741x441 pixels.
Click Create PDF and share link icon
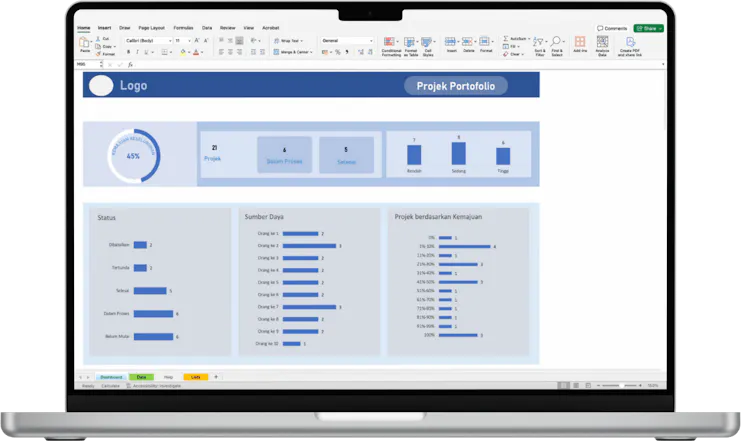630,42
